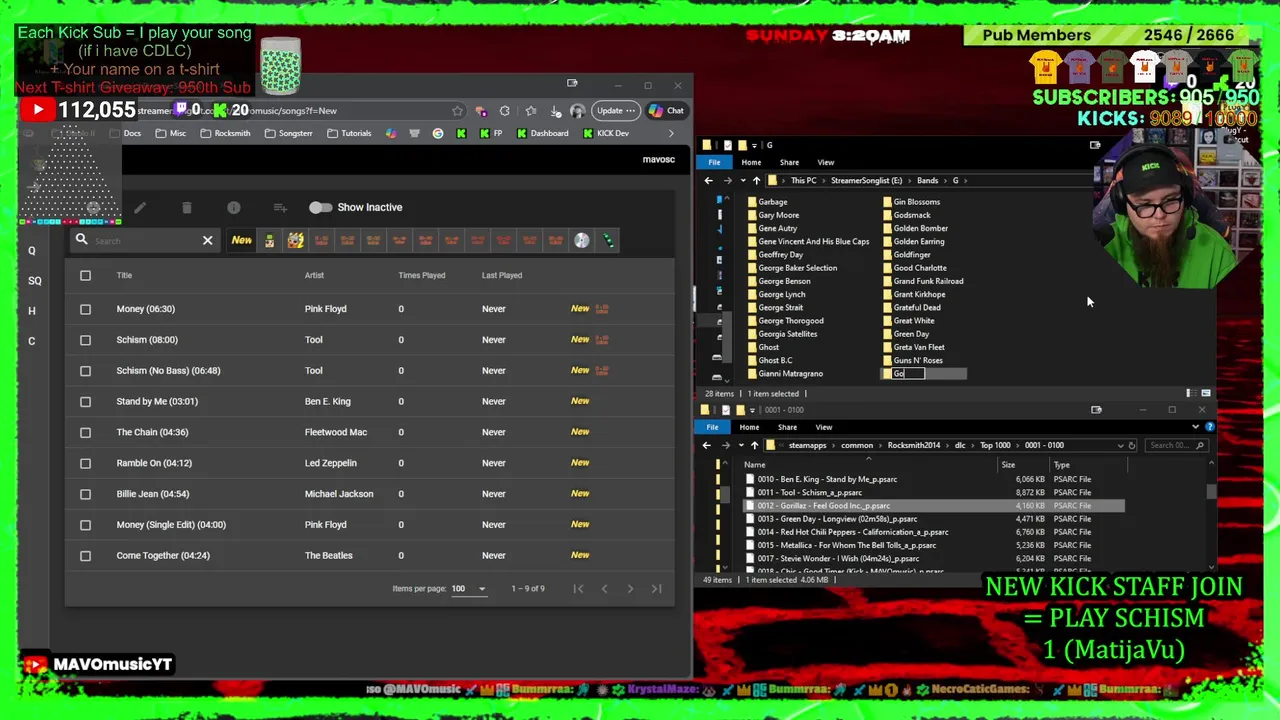Screen dimensions: 1280x720
Task: Tick checkbox for Billie Jean (04:54)
Action: [85, 494]
